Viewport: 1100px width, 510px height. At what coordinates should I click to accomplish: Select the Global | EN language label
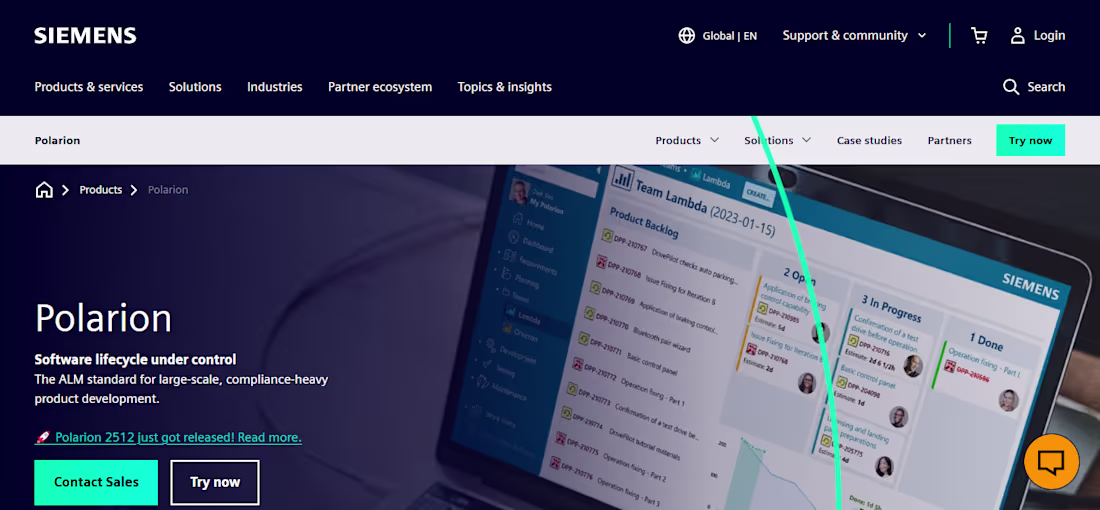point(730,36)
